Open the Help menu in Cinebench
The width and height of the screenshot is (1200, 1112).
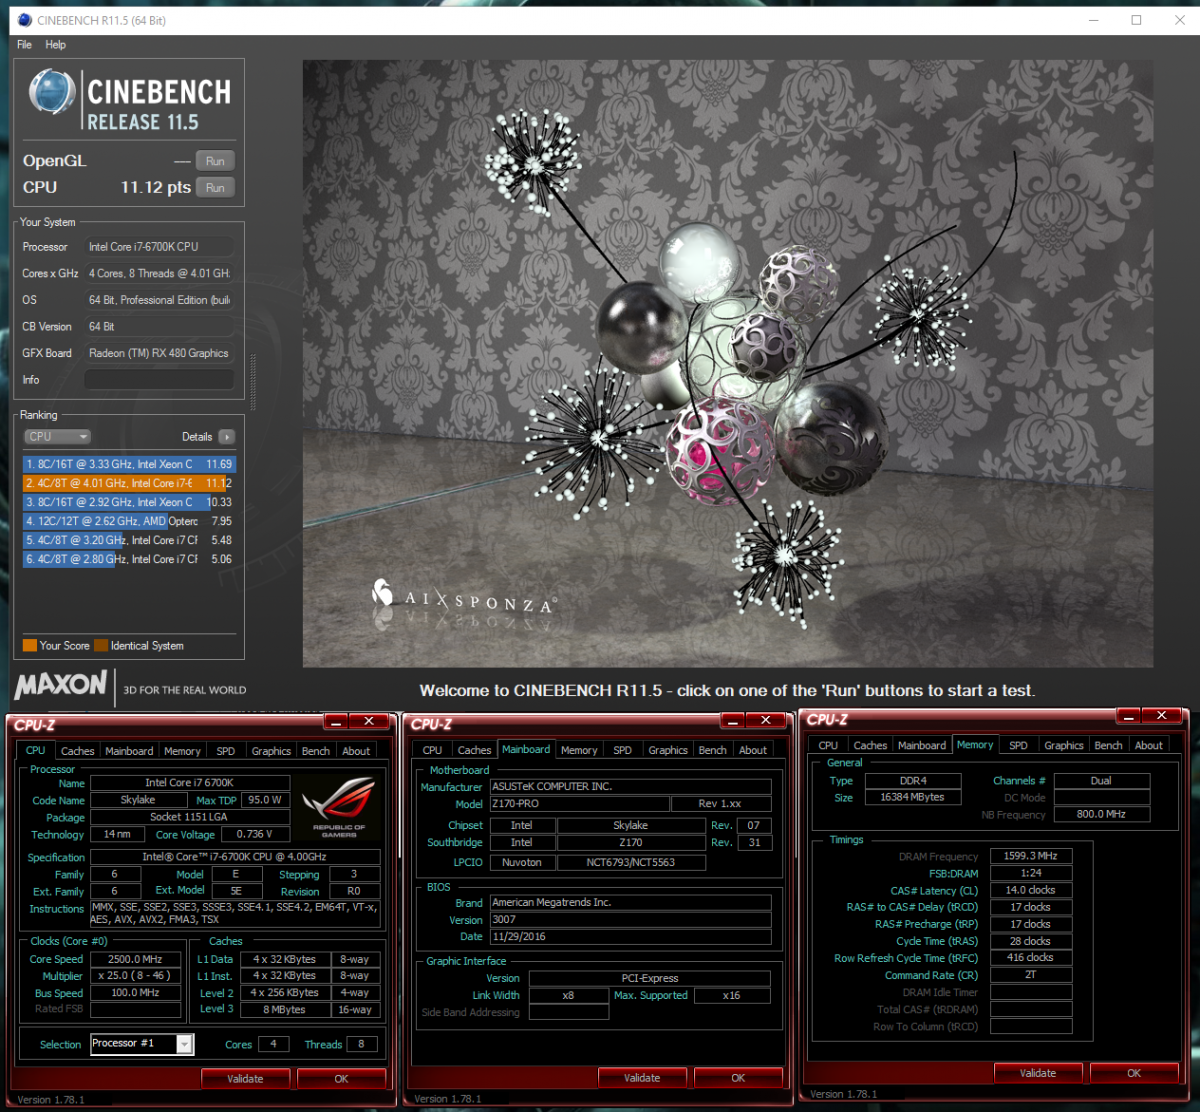56,45
